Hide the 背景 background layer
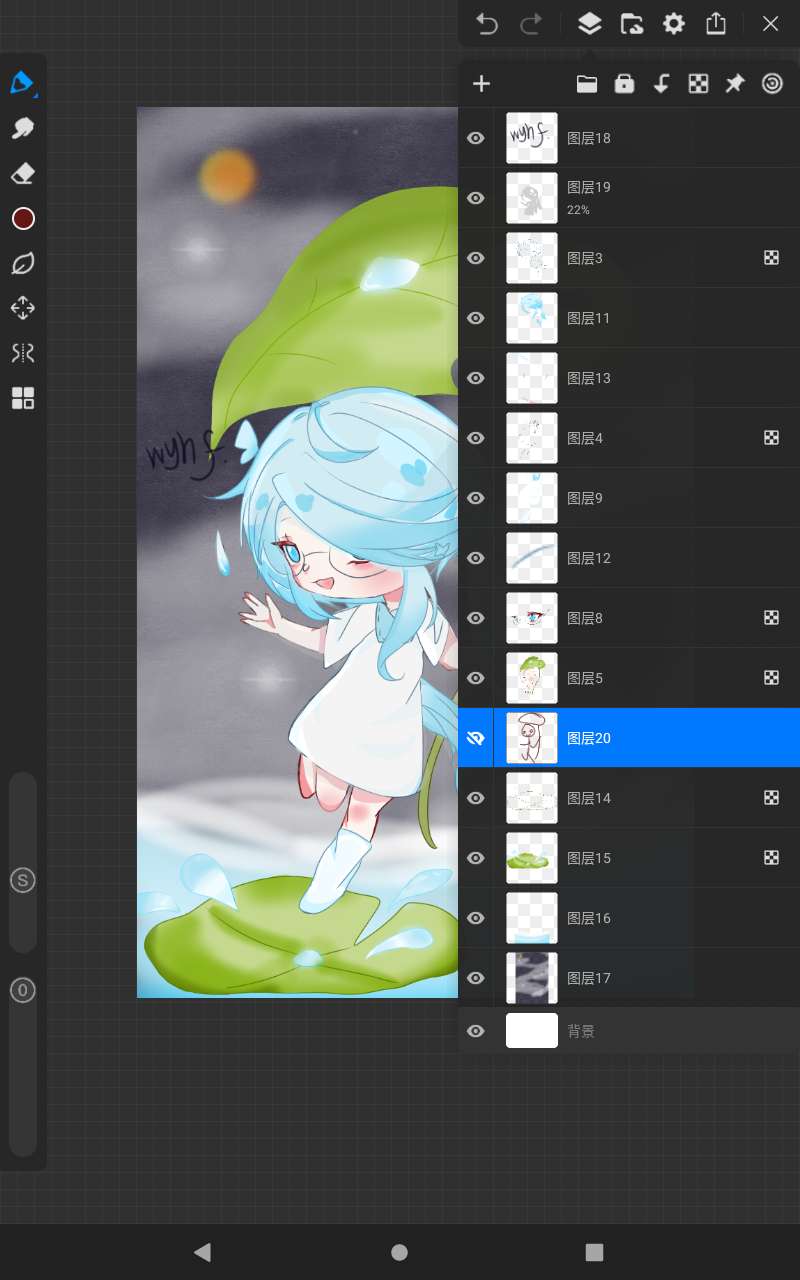The image size is (800, 1280). tap(476, 1031)
